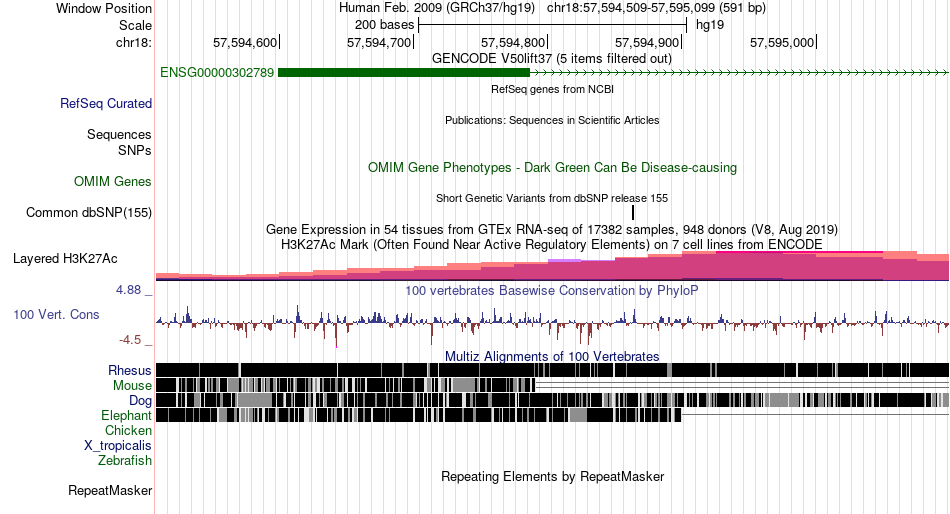This screenshot has height=514, width=950.
Task: Click the 57,594,800 ruler position
Action: point(514,42)
